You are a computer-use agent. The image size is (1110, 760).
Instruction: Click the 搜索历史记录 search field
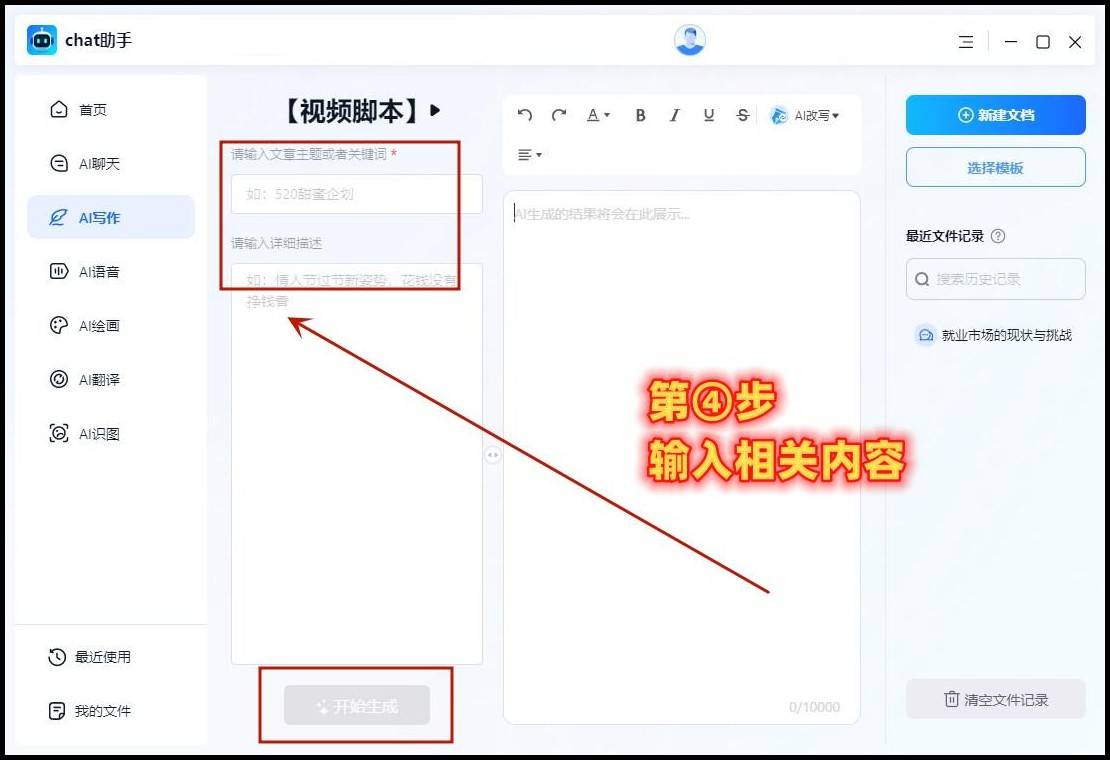[1005, 279]
